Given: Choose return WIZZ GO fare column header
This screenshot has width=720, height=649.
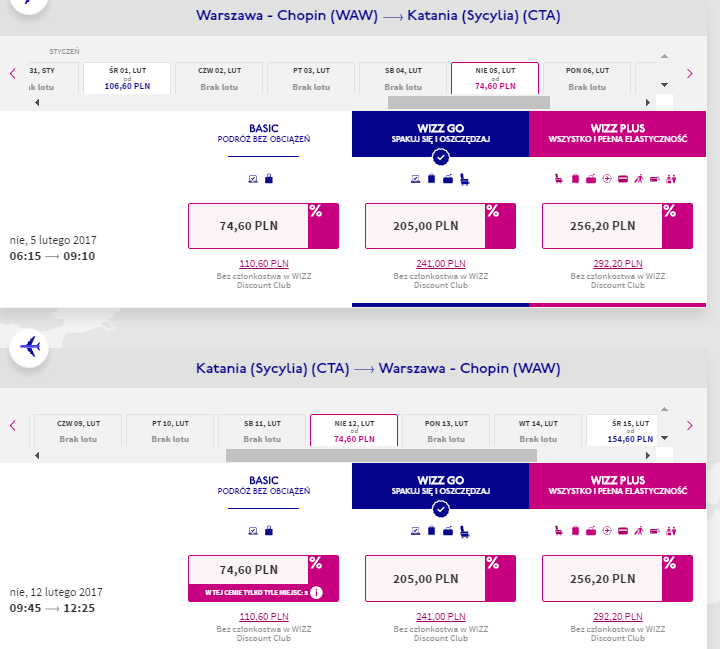Looking at the screenshot, I should [440, 485].
